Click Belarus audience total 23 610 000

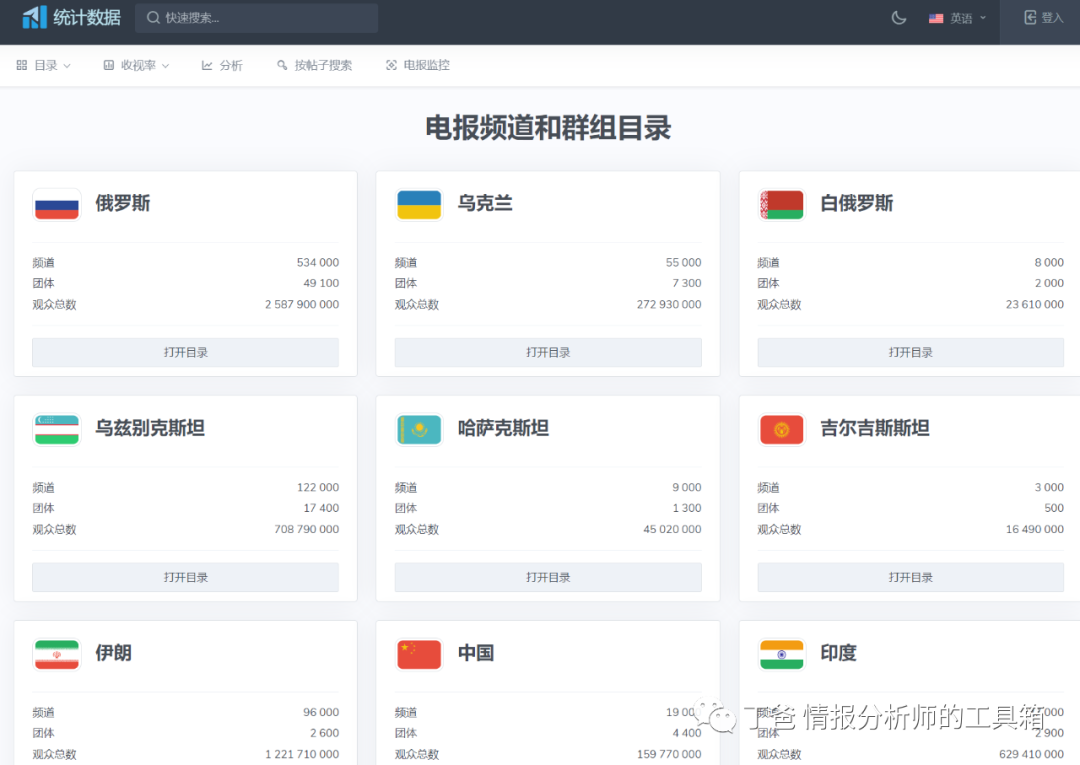1035,304
